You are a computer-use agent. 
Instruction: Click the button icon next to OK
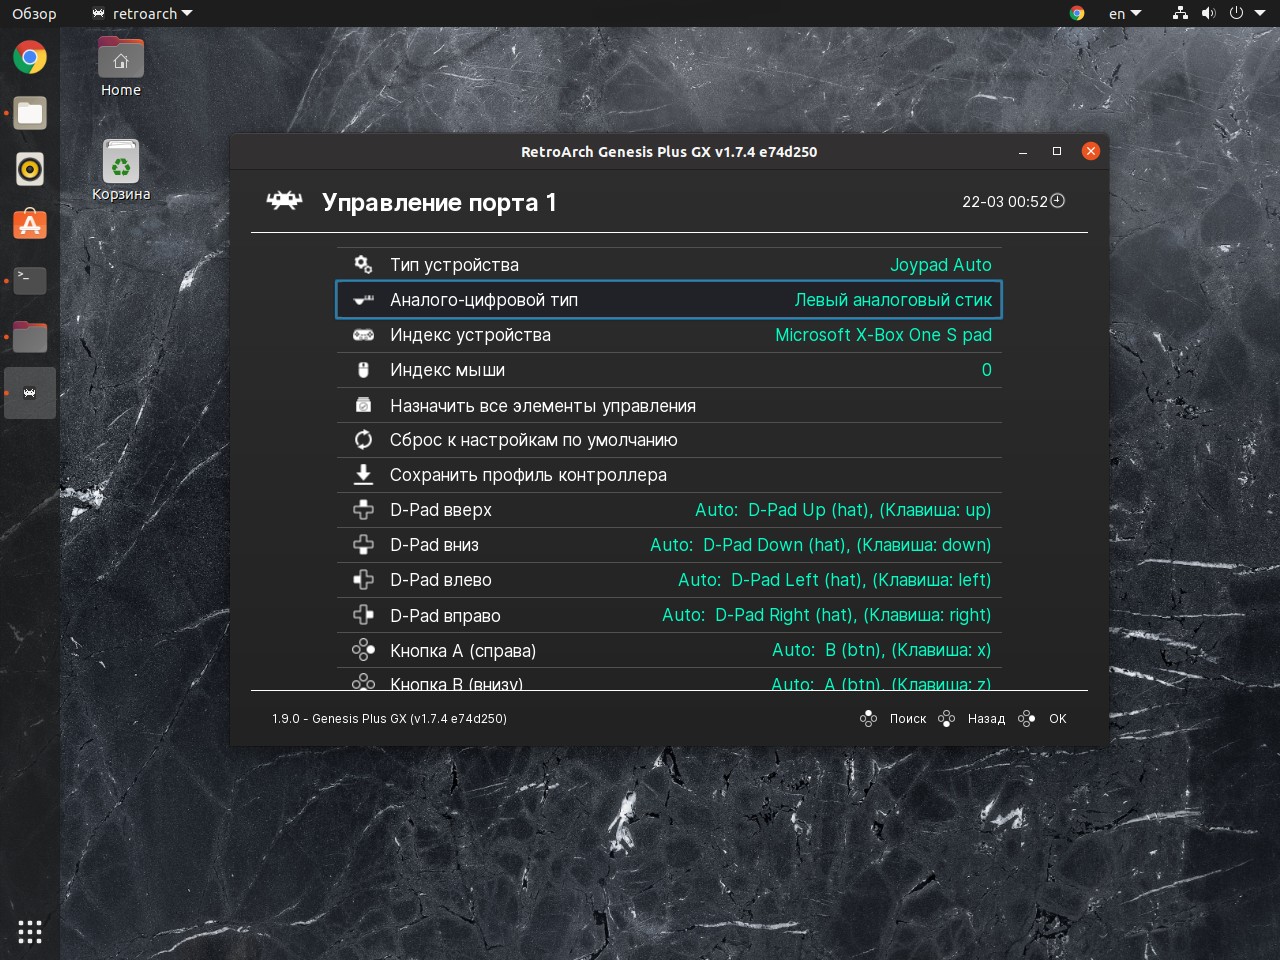point(1026,718)
